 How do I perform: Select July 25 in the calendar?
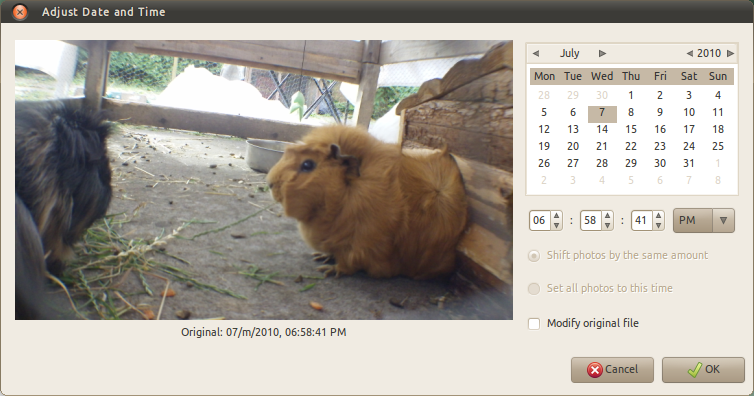coord(718,146)
